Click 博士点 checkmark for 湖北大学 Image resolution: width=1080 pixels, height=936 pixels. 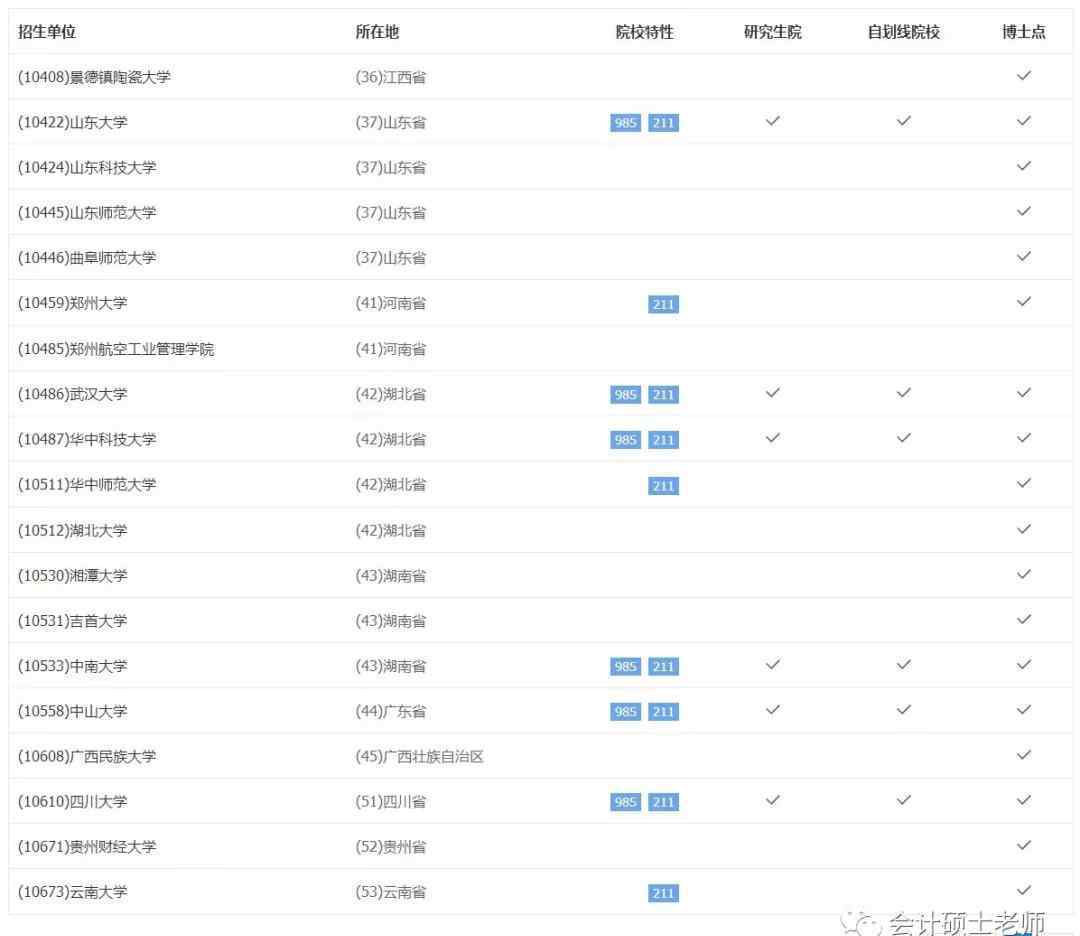pyautogui.click(x=1024, y=529)
